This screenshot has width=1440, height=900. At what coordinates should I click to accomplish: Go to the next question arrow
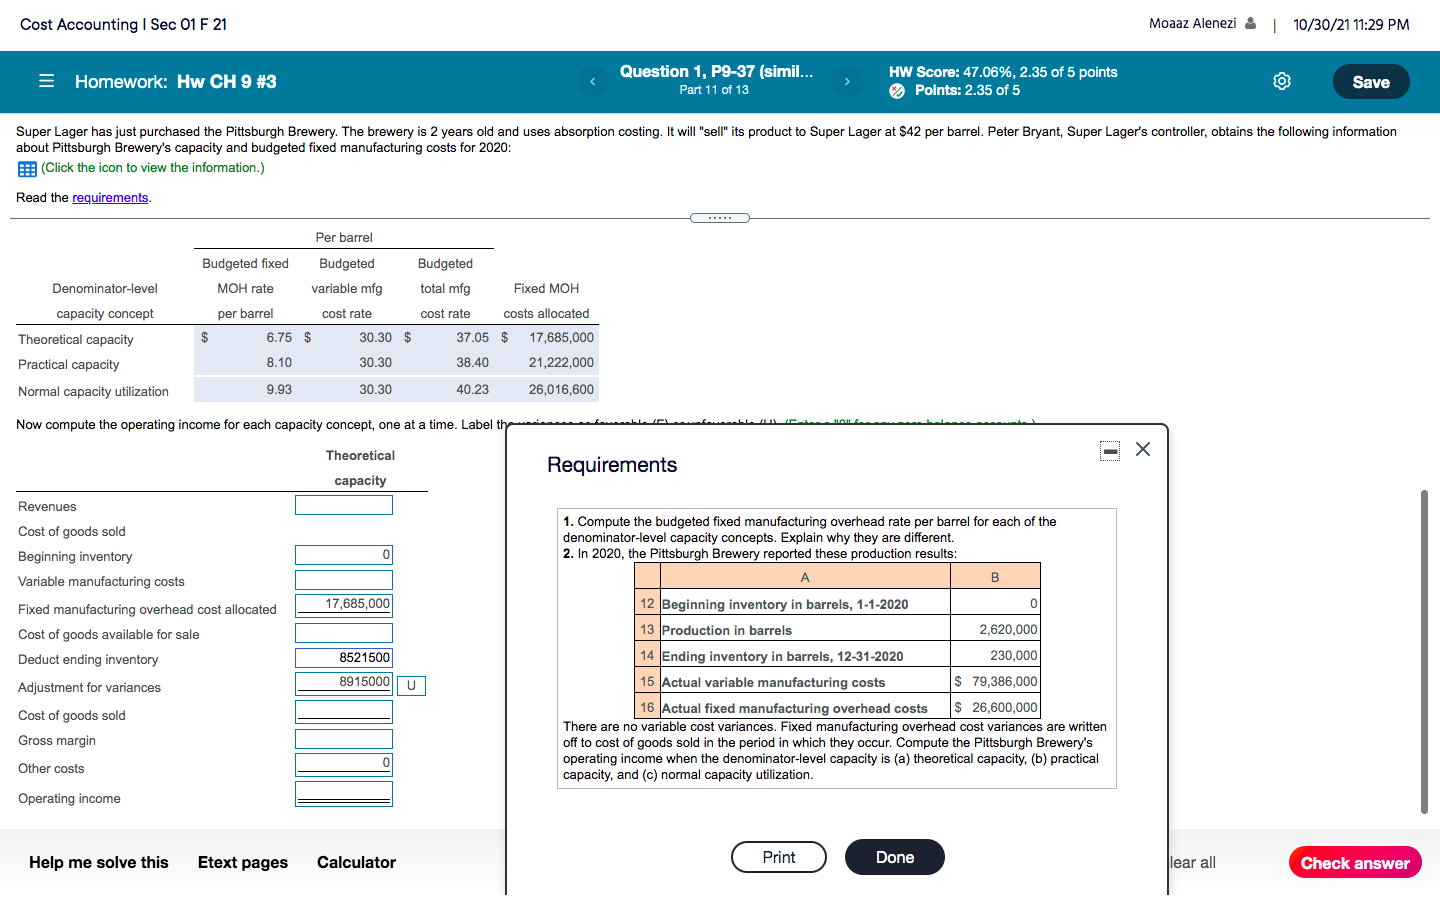[x=847, y=82]
